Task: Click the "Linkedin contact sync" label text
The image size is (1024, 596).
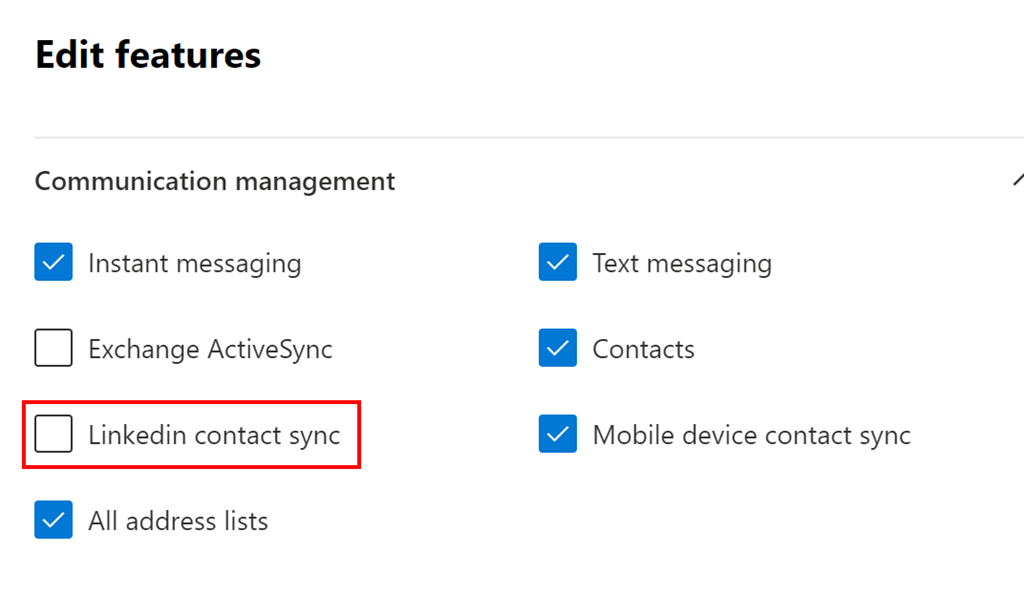Action: [x=214, y=436]
